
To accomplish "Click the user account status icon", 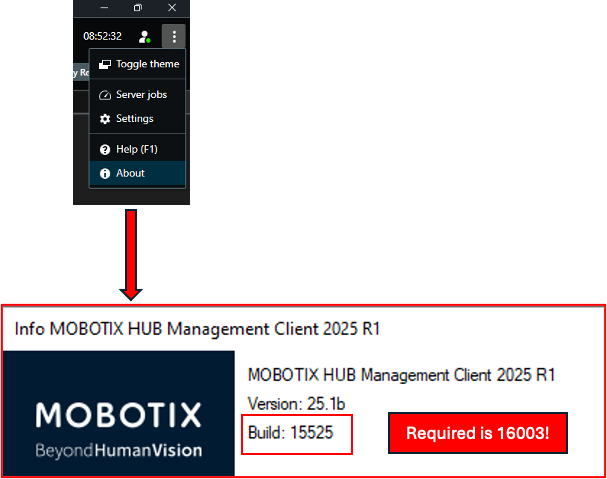I will 145,37.
